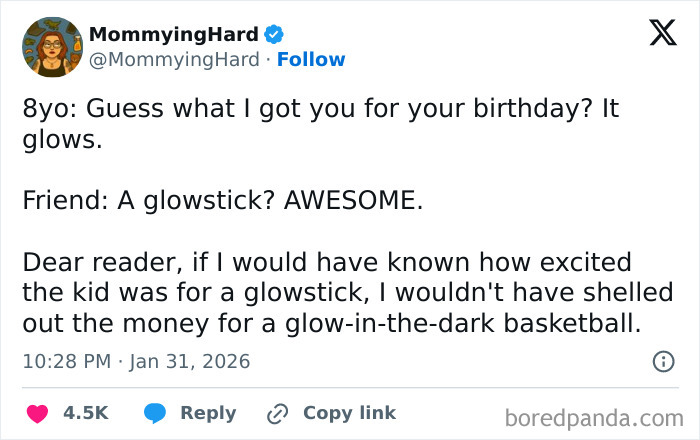The height and width of the screenshot is (440, 700).
Task: Click the MommyingHard display name
Action: tap(174, 36)
